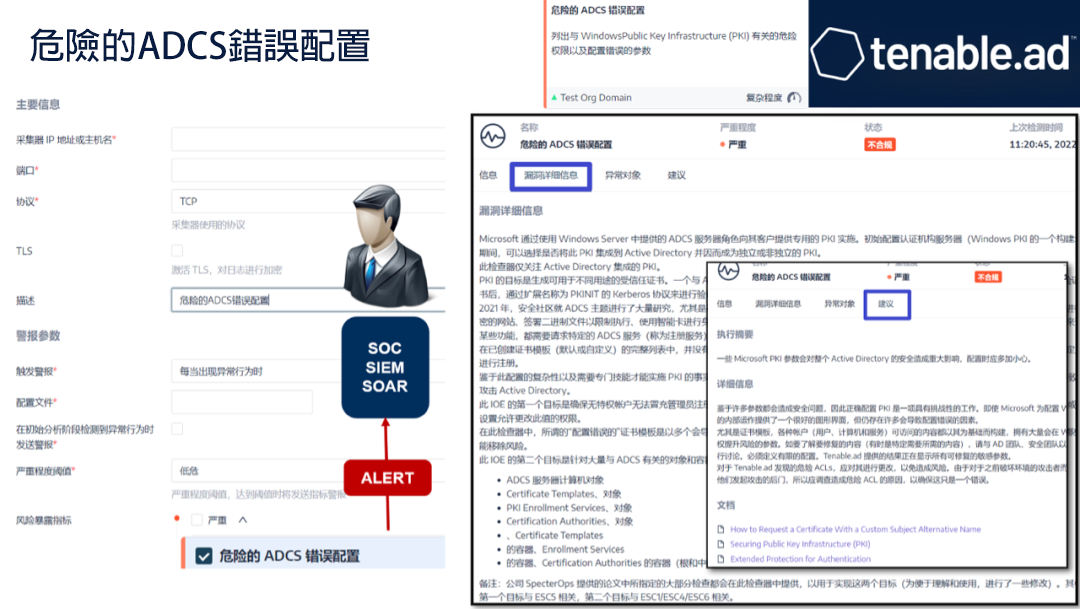The height and width of the screenshot is (609, 1080).
Task: Open the Extended Protection for Authentication link
Action: tap(800, 559)
